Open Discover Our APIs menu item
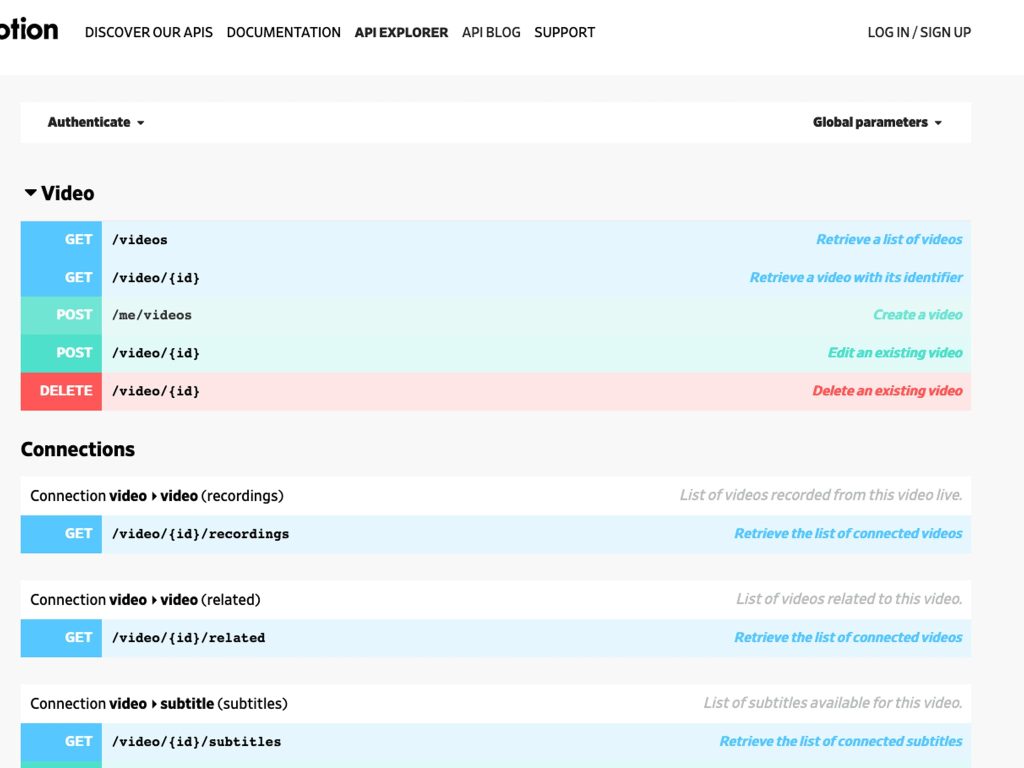This screenshot has width=1024, height=768. [149, 32]
